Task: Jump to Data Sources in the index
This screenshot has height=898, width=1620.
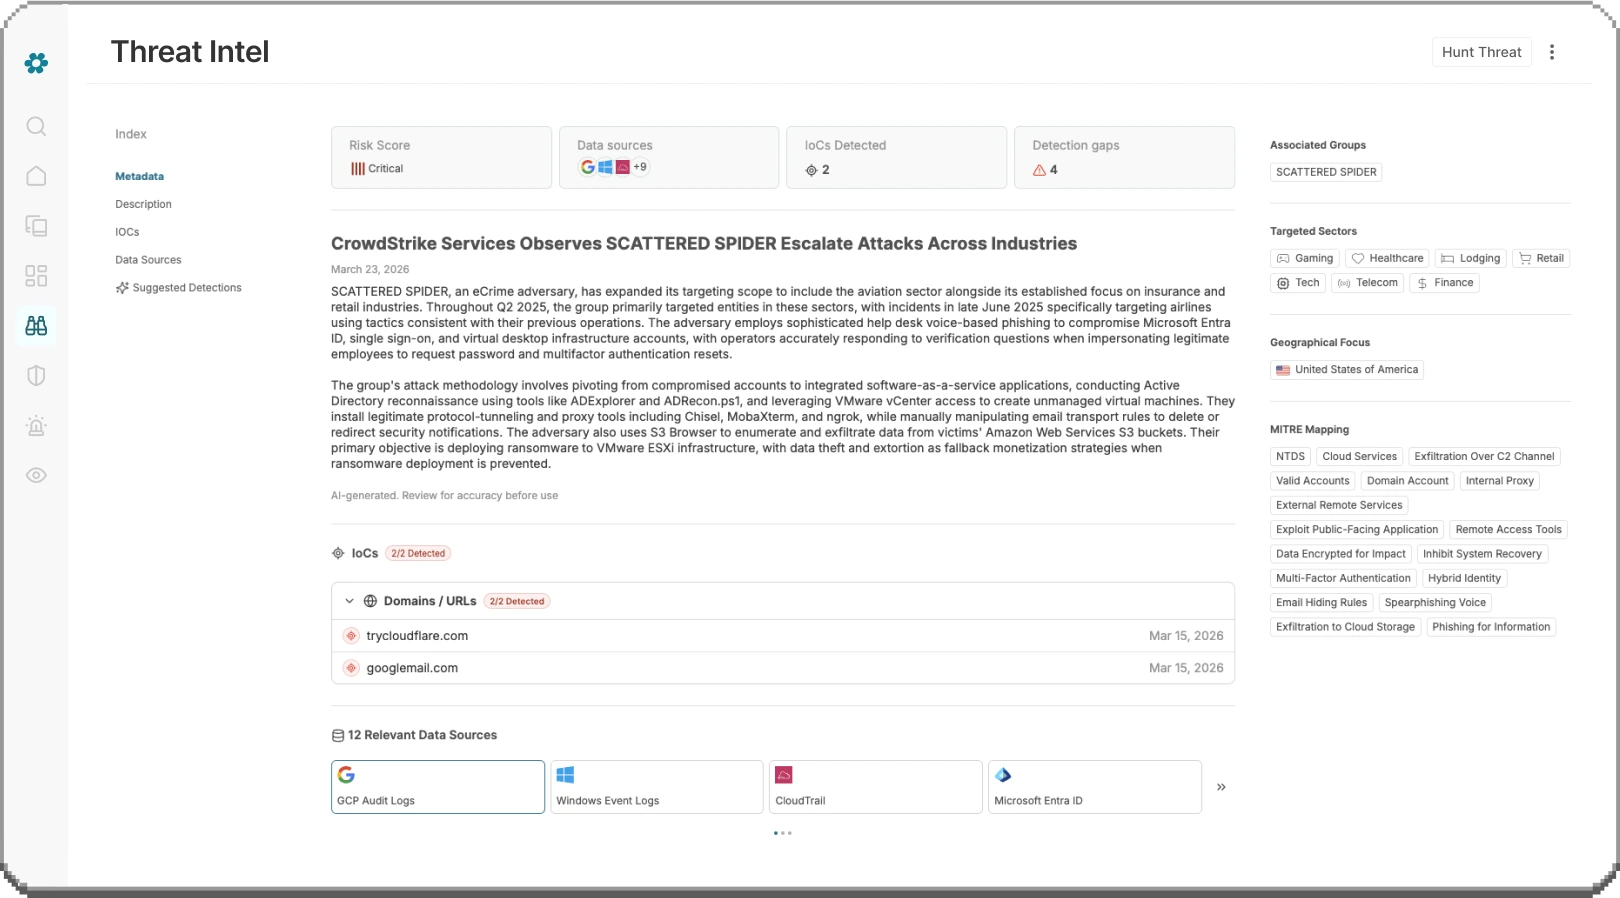Action: point(148,260)
